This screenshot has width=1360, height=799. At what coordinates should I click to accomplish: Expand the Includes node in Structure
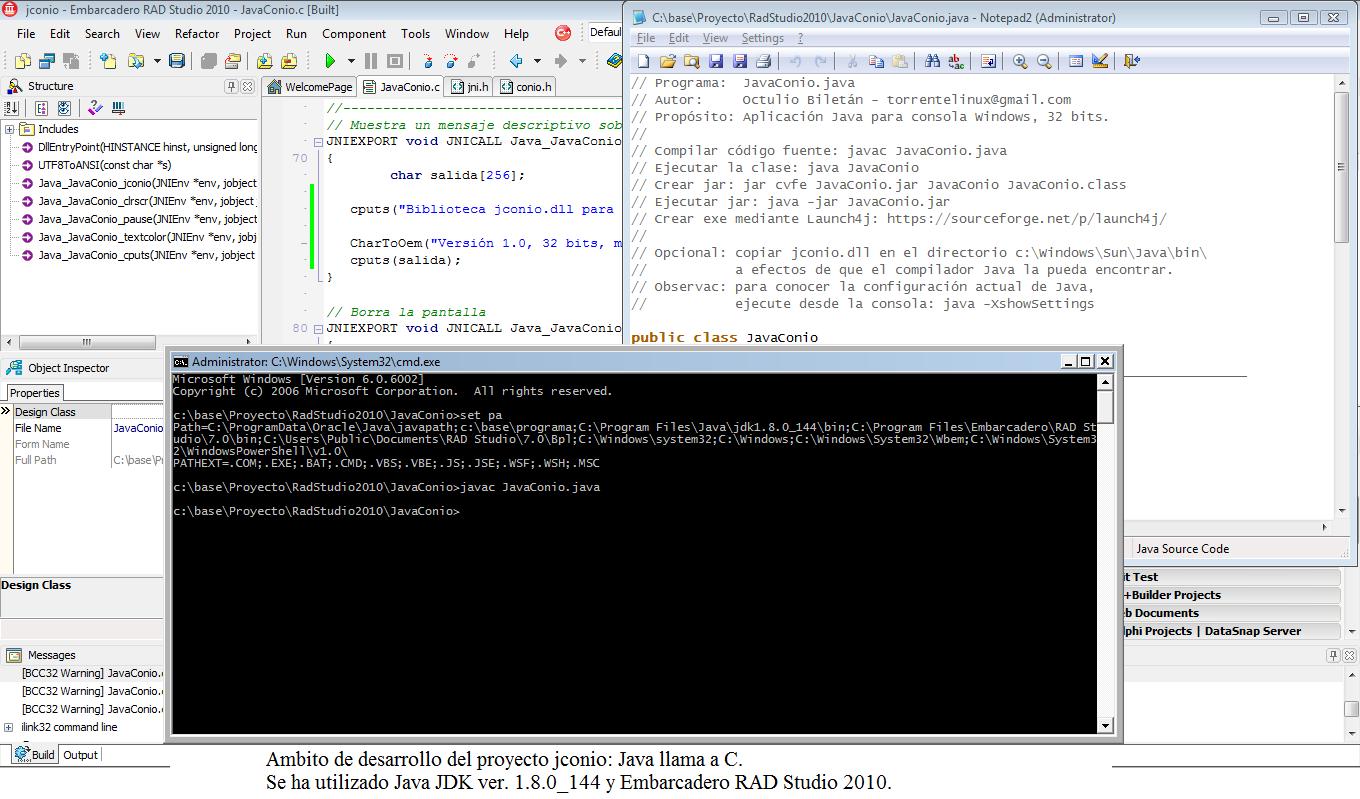9,129
